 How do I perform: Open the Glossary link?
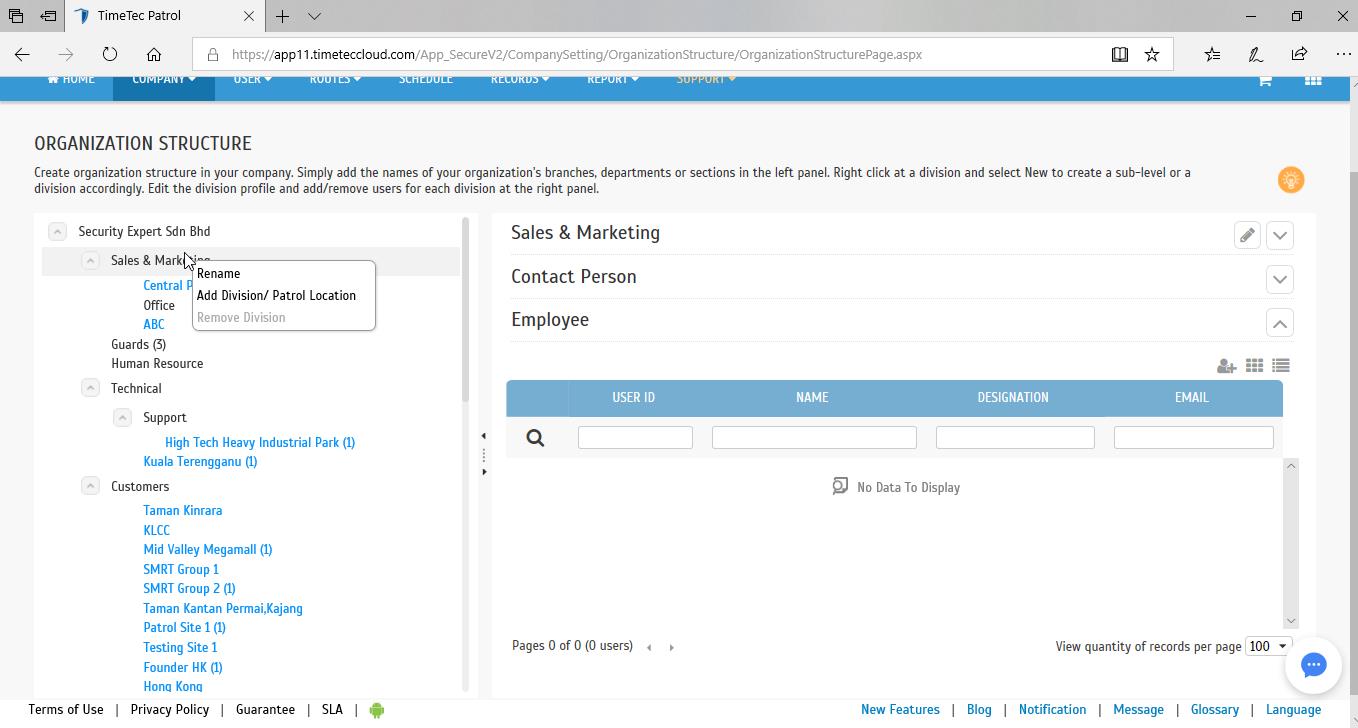[x=1215, y=710]
